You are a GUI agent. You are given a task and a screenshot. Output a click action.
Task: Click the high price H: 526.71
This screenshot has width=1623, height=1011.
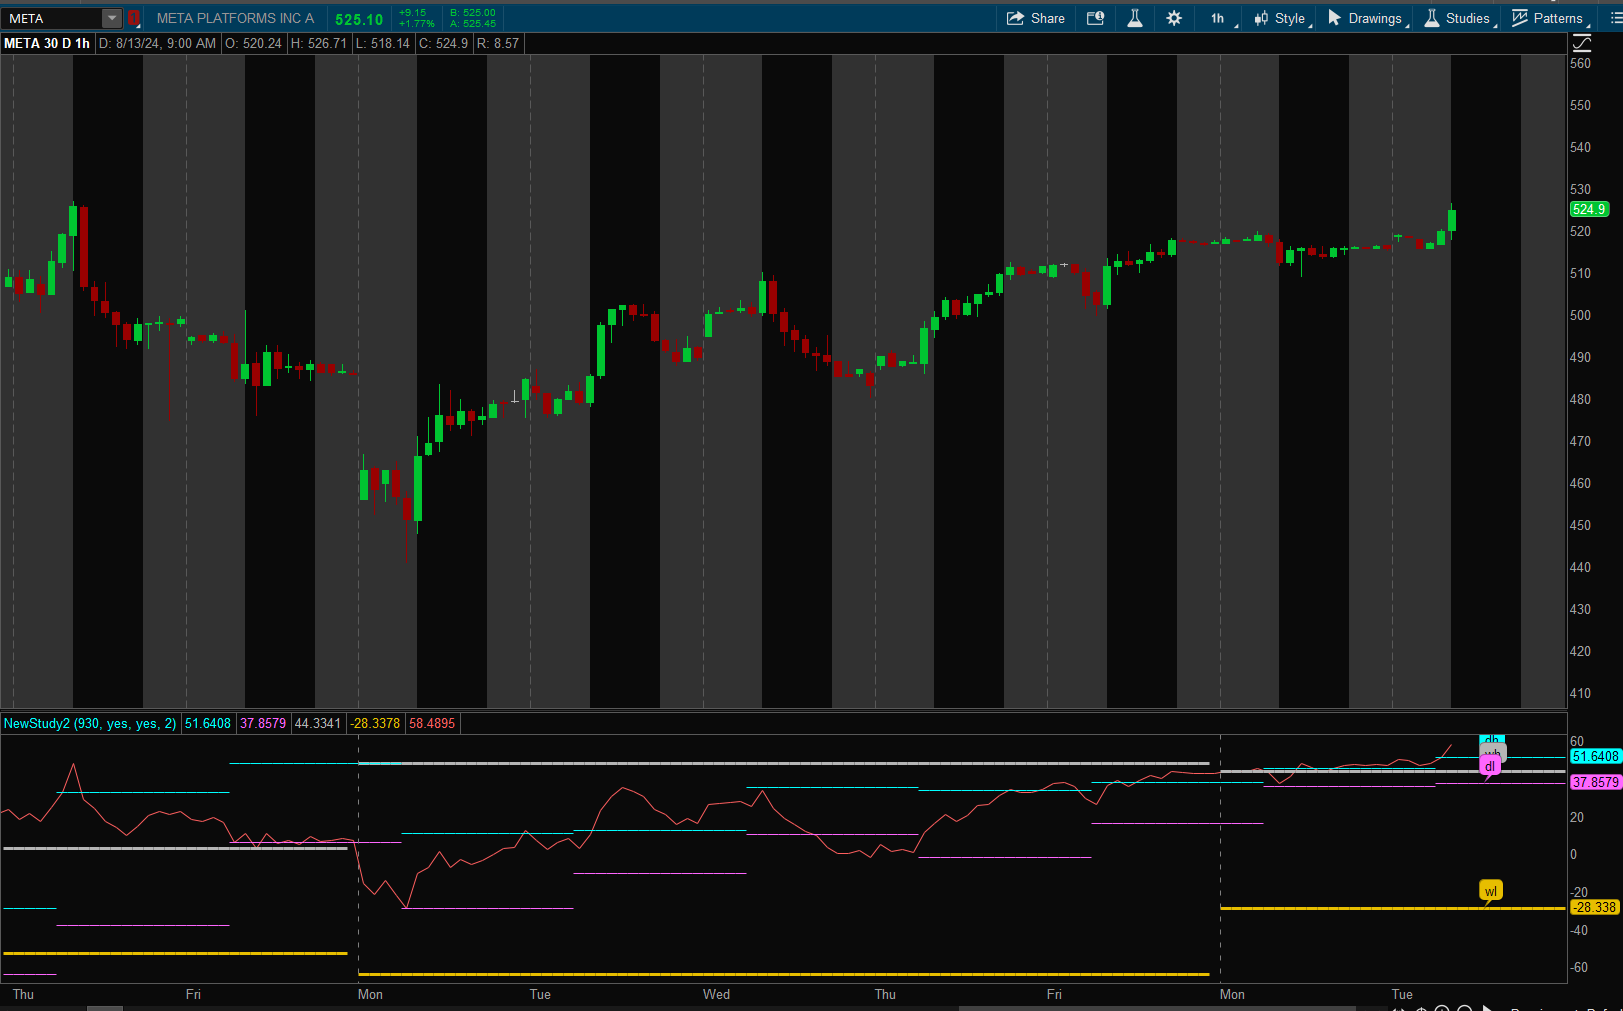(x=319, y=43)
